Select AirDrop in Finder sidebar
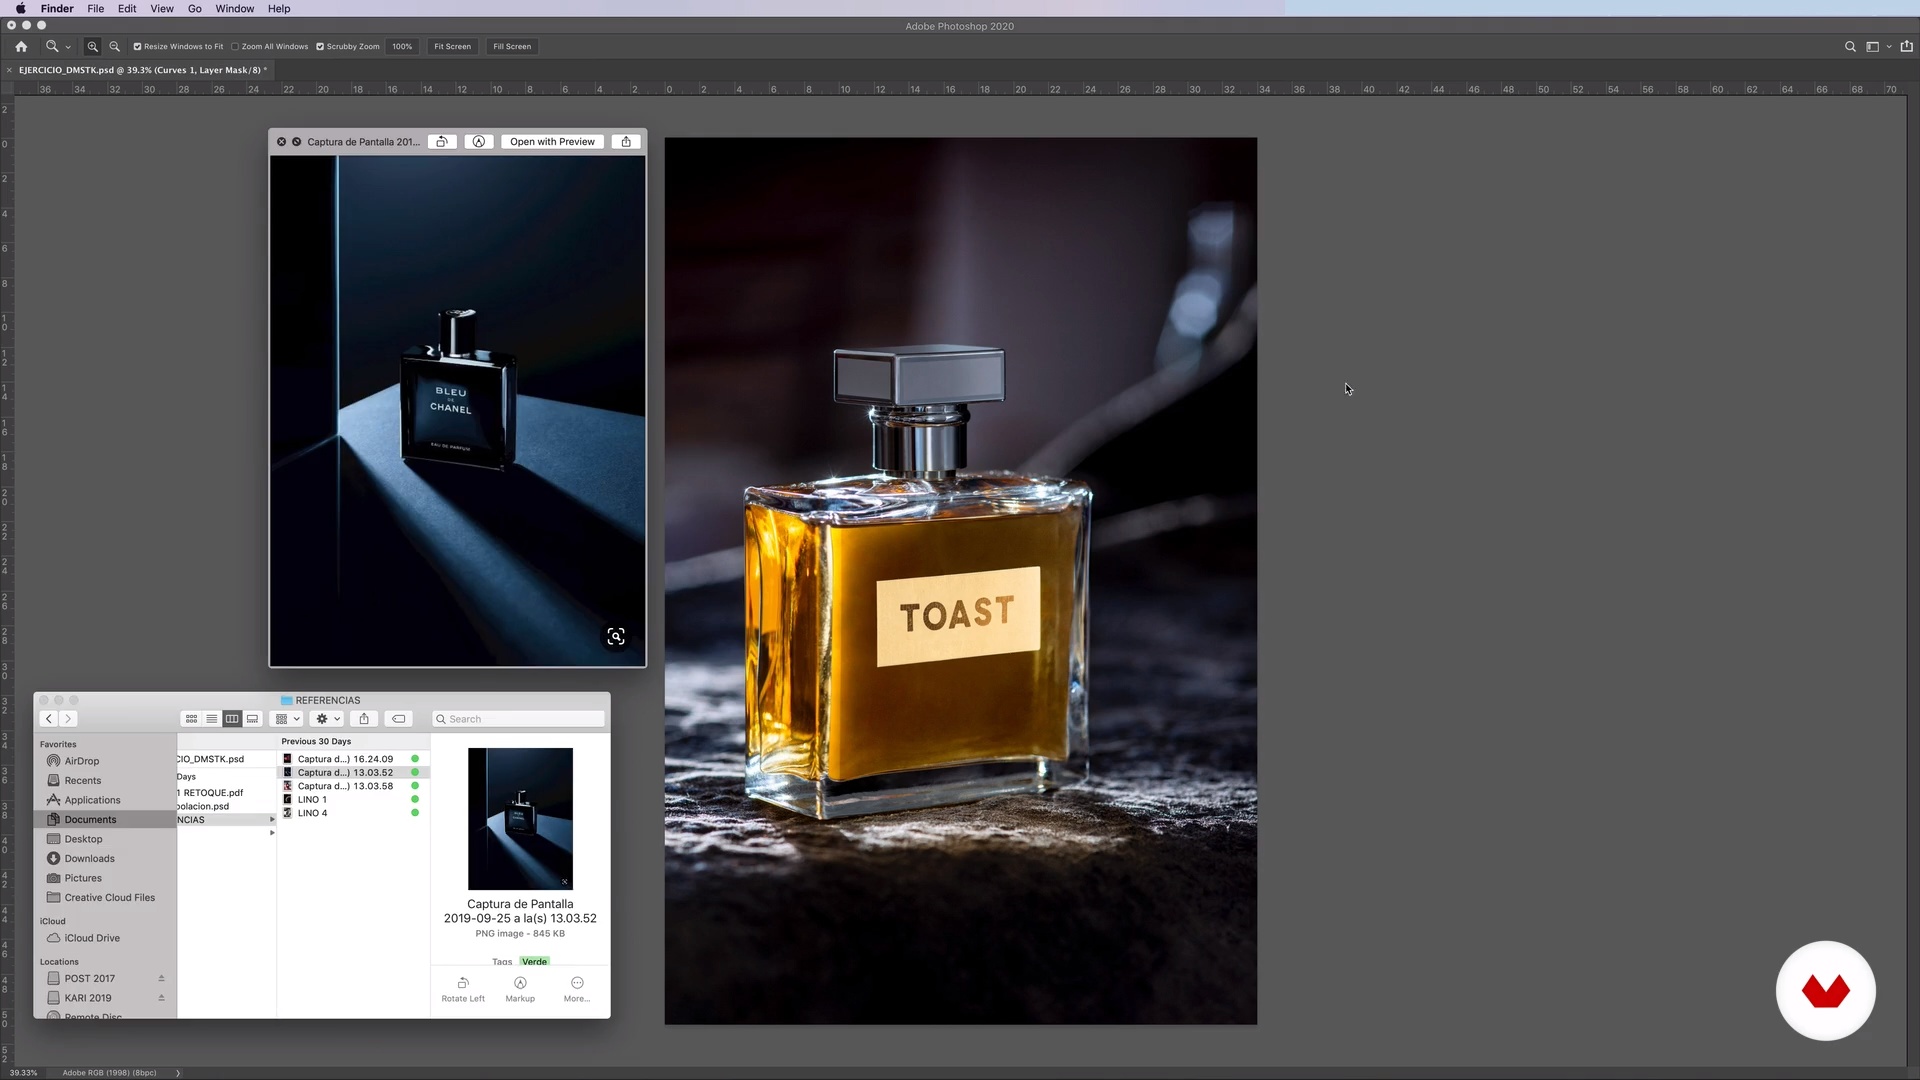Viewport: 1920px width, 1080px height. click(105, 761)
